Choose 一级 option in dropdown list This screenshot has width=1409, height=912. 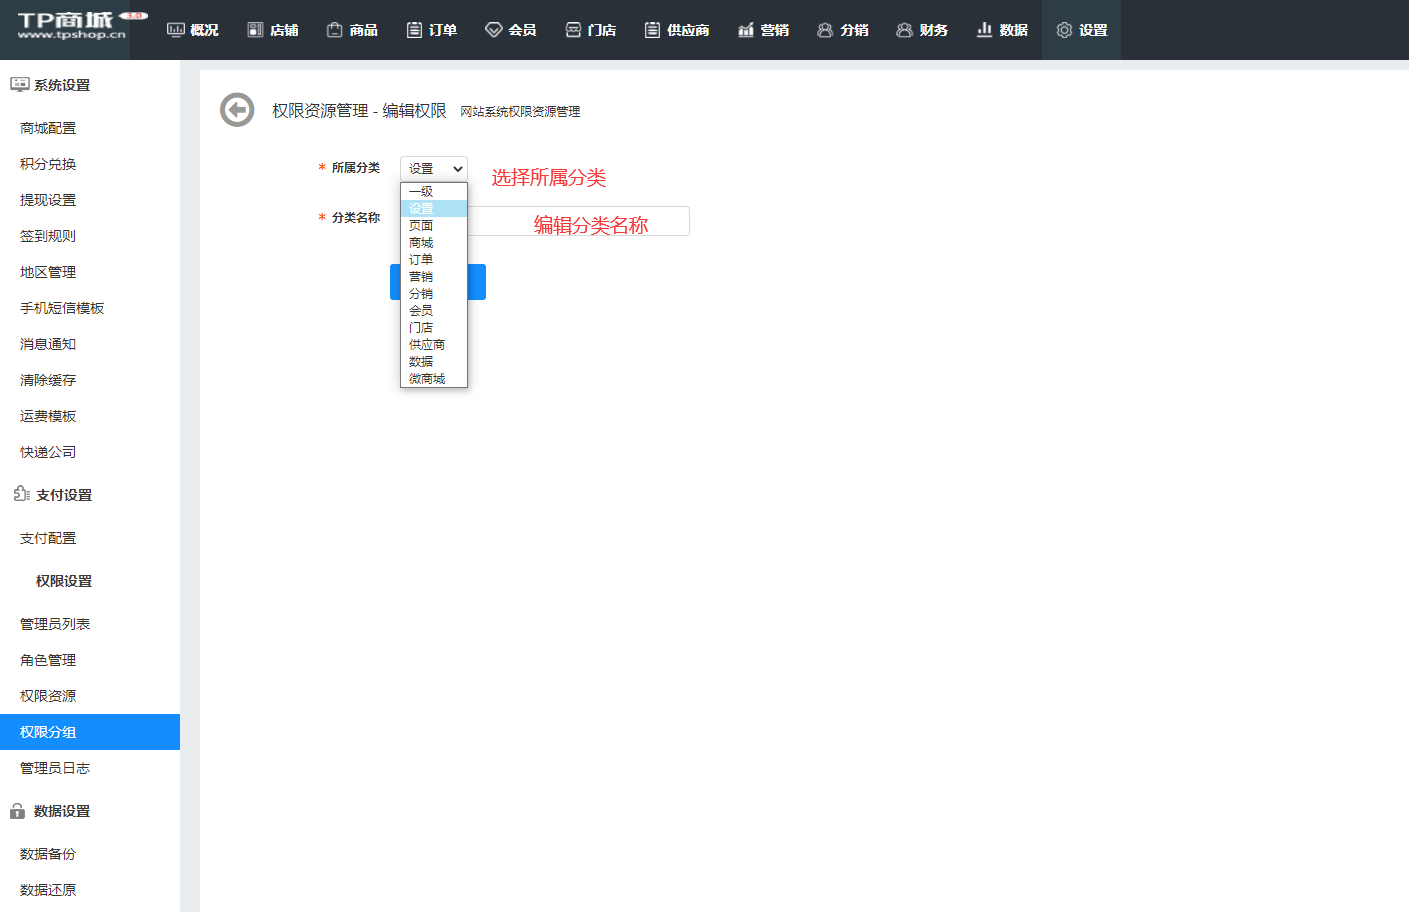pyautogui.click(x=421, y=192)
